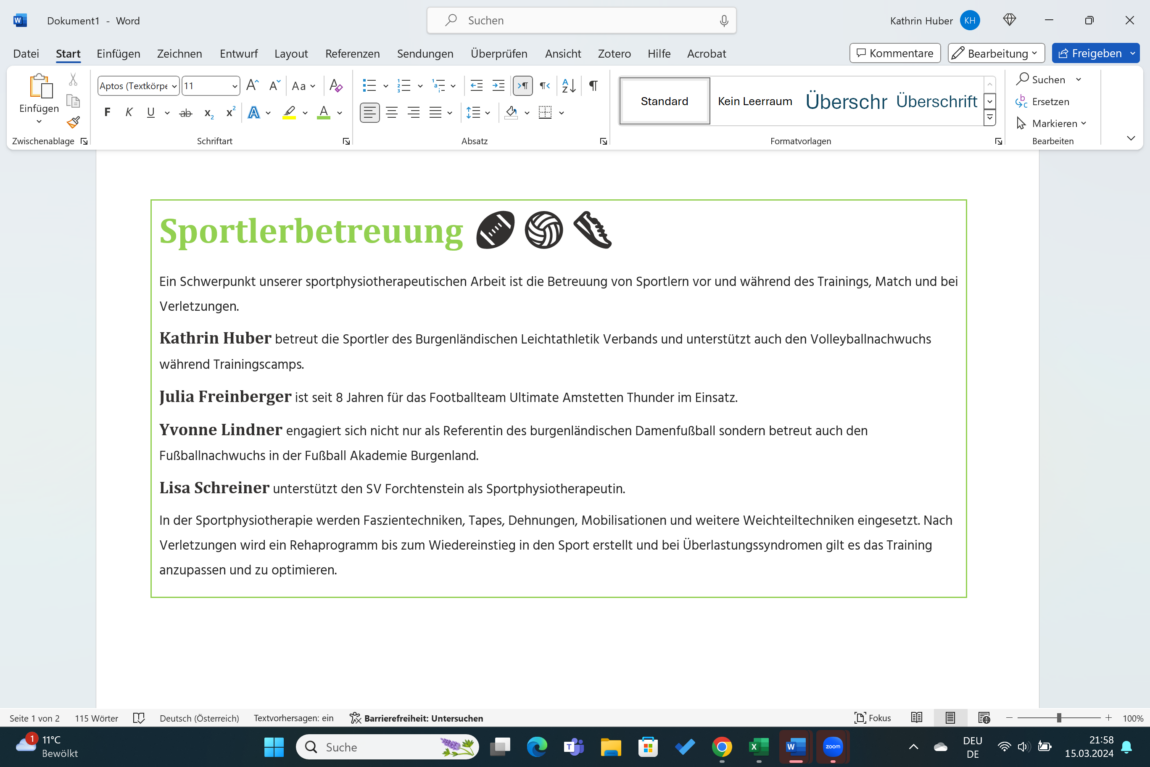Center-align the paragraph text
The image size is (1150, 767).
[x=392, y=113]
